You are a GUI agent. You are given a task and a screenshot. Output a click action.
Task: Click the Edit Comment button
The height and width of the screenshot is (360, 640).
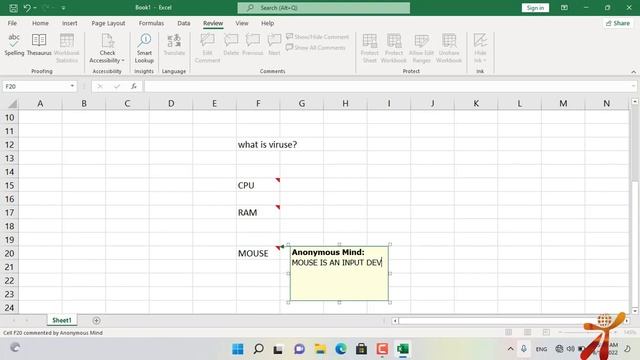click(x=207, y=48)
